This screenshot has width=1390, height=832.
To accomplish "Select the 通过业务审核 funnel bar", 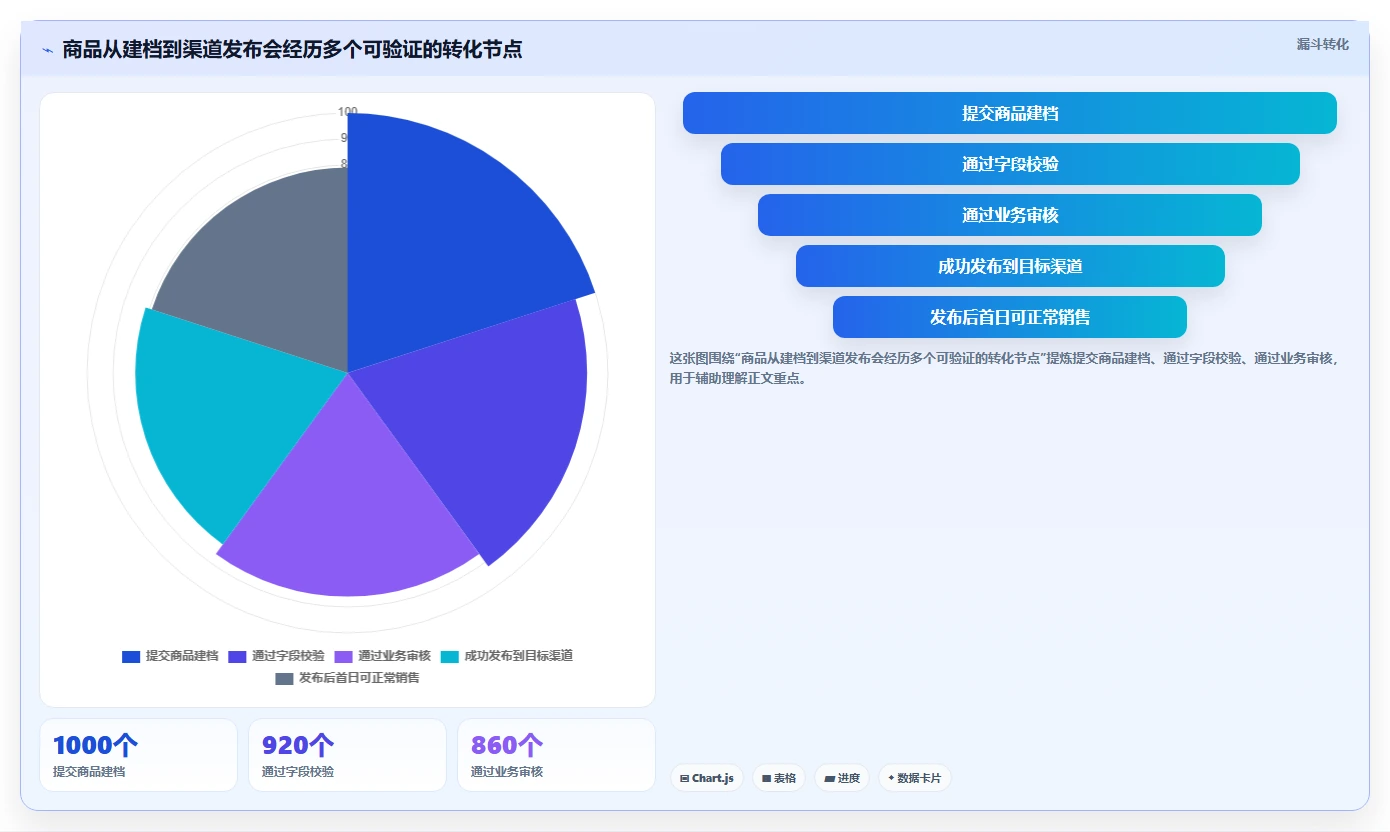I will click(x=1010, y=215).
